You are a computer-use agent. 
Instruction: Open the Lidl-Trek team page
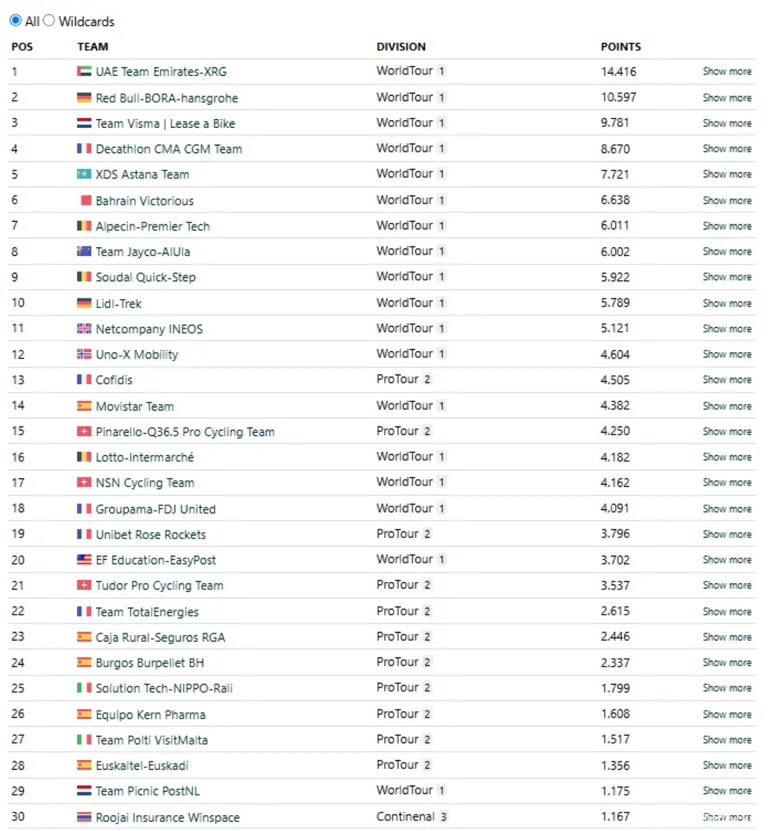point(119,304)
